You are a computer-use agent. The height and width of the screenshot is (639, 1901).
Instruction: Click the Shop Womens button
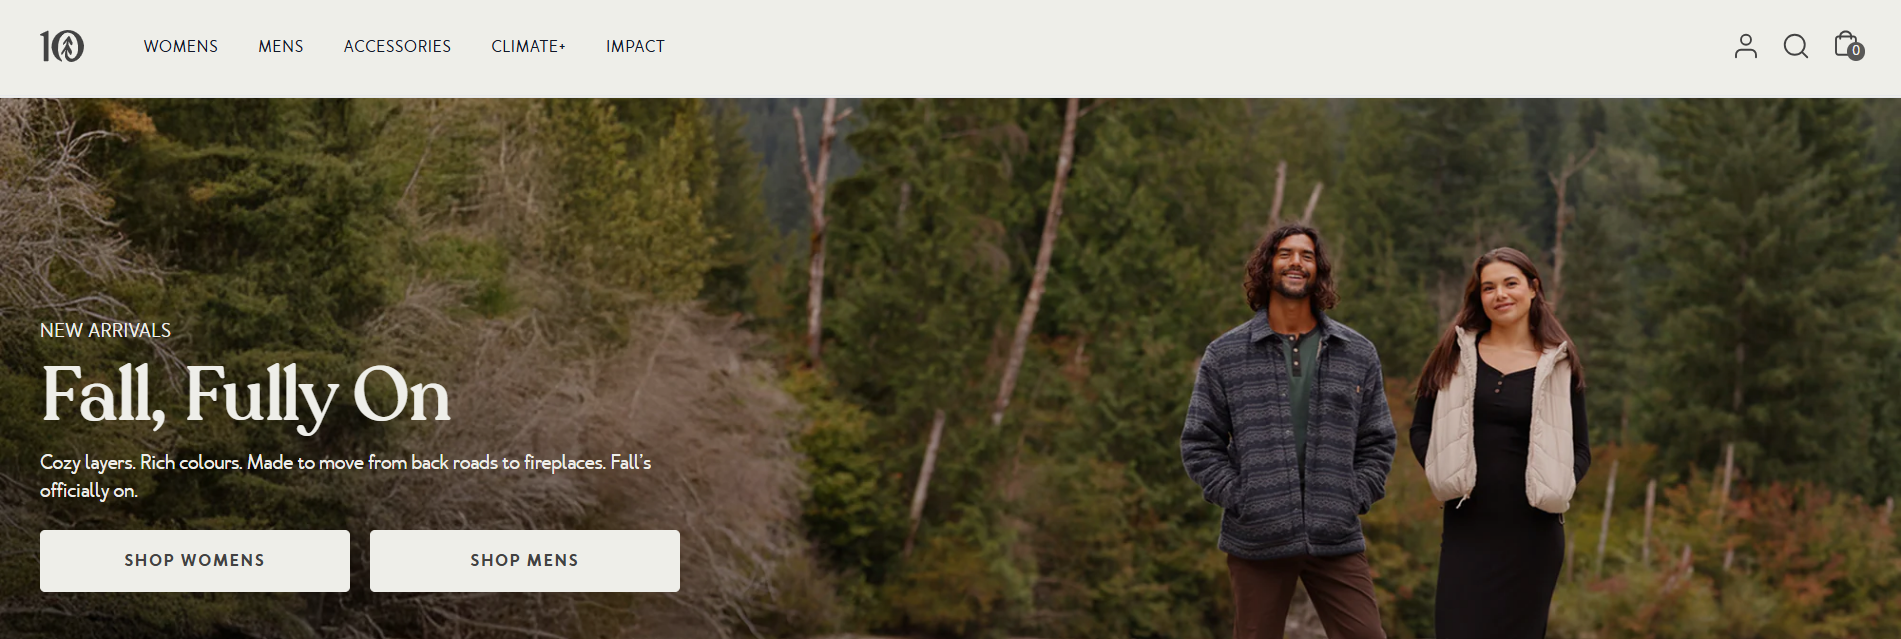click(195, 561)
